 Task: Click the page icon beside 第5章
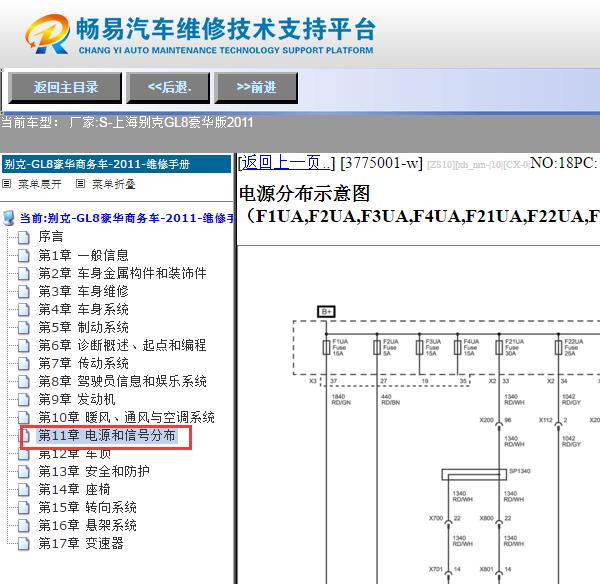tap(24, 327)
